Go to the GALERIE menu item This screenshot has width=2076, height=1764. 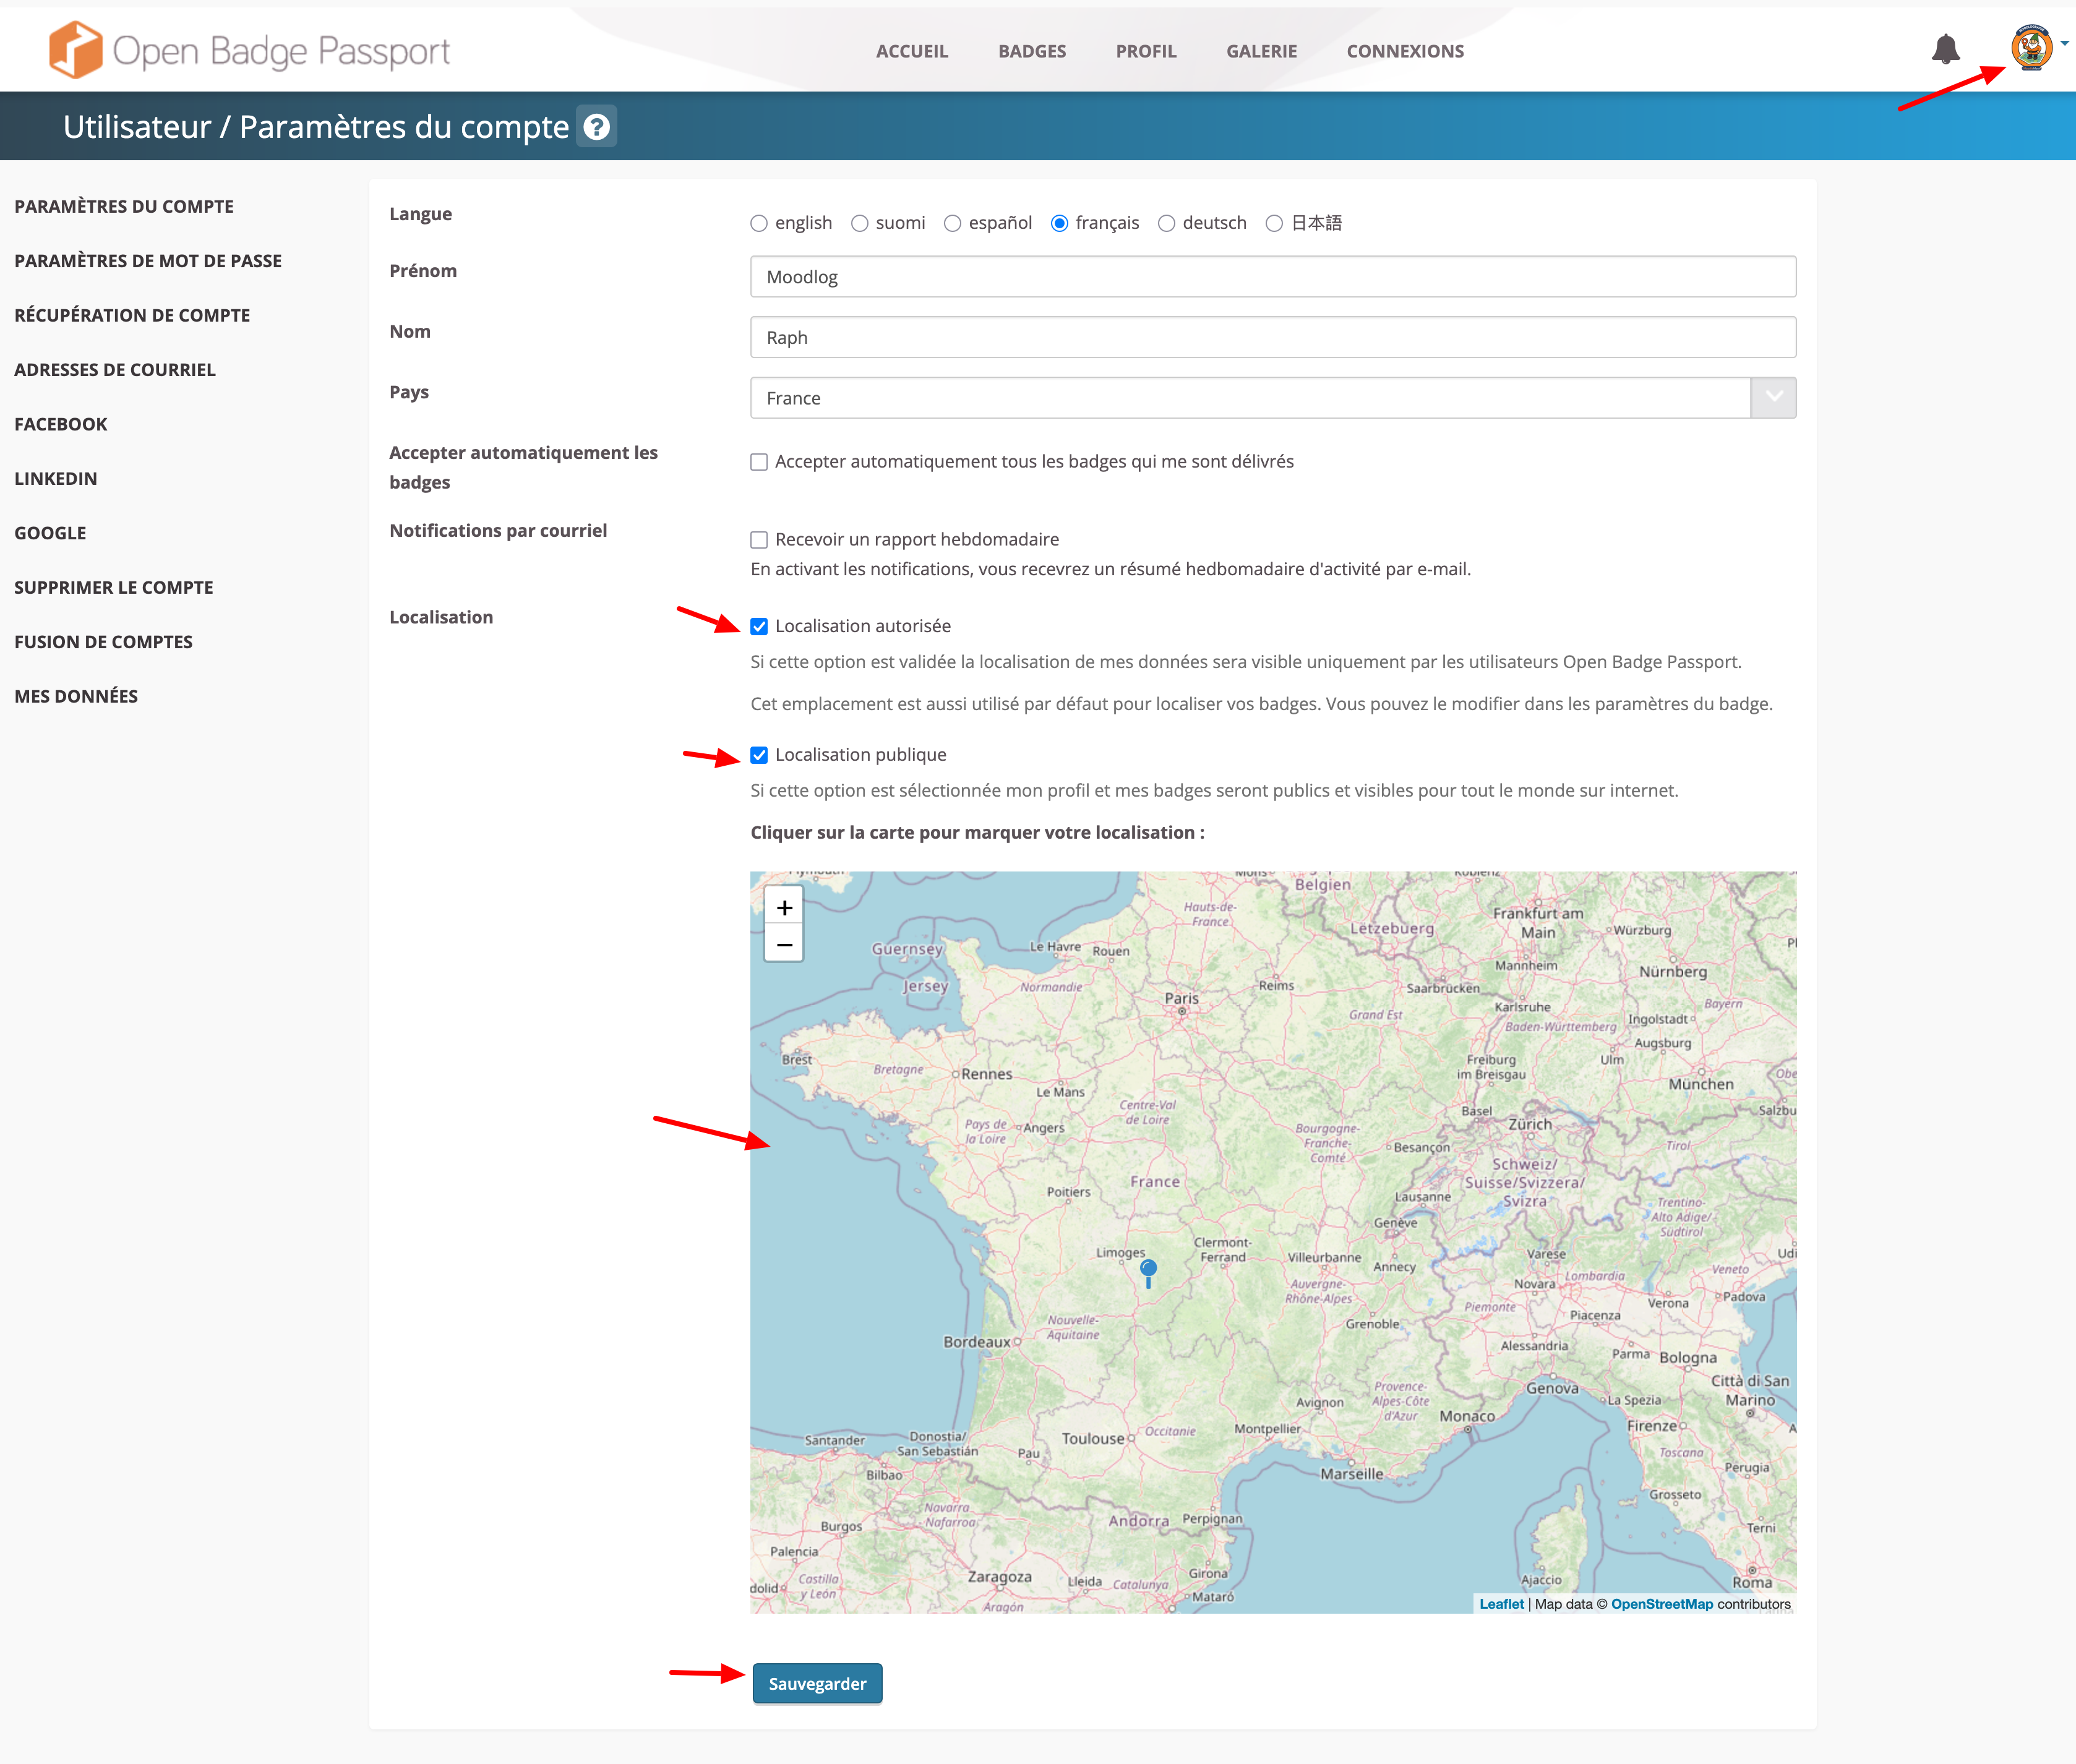coord(1261,51)
